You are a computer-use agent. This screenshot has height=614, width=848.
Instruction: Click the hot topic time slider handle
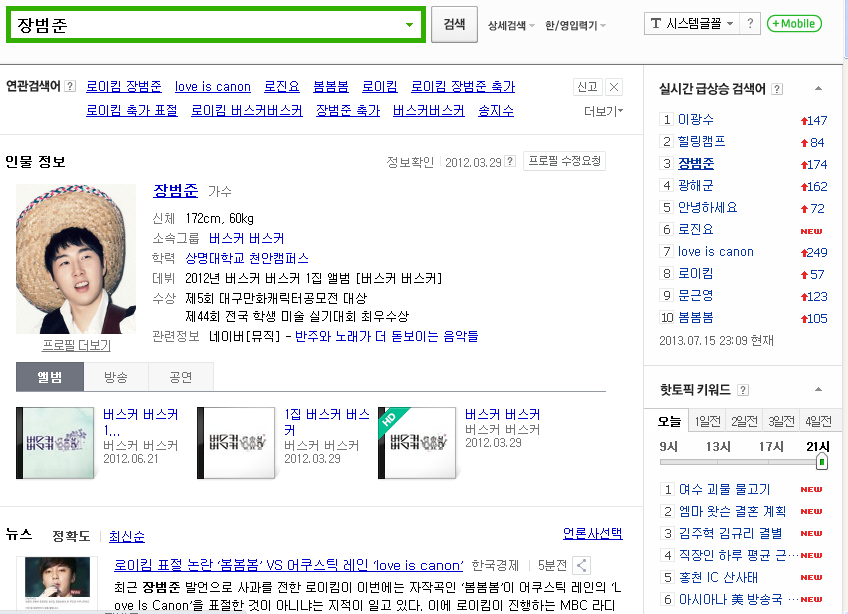tap(822, 462)
